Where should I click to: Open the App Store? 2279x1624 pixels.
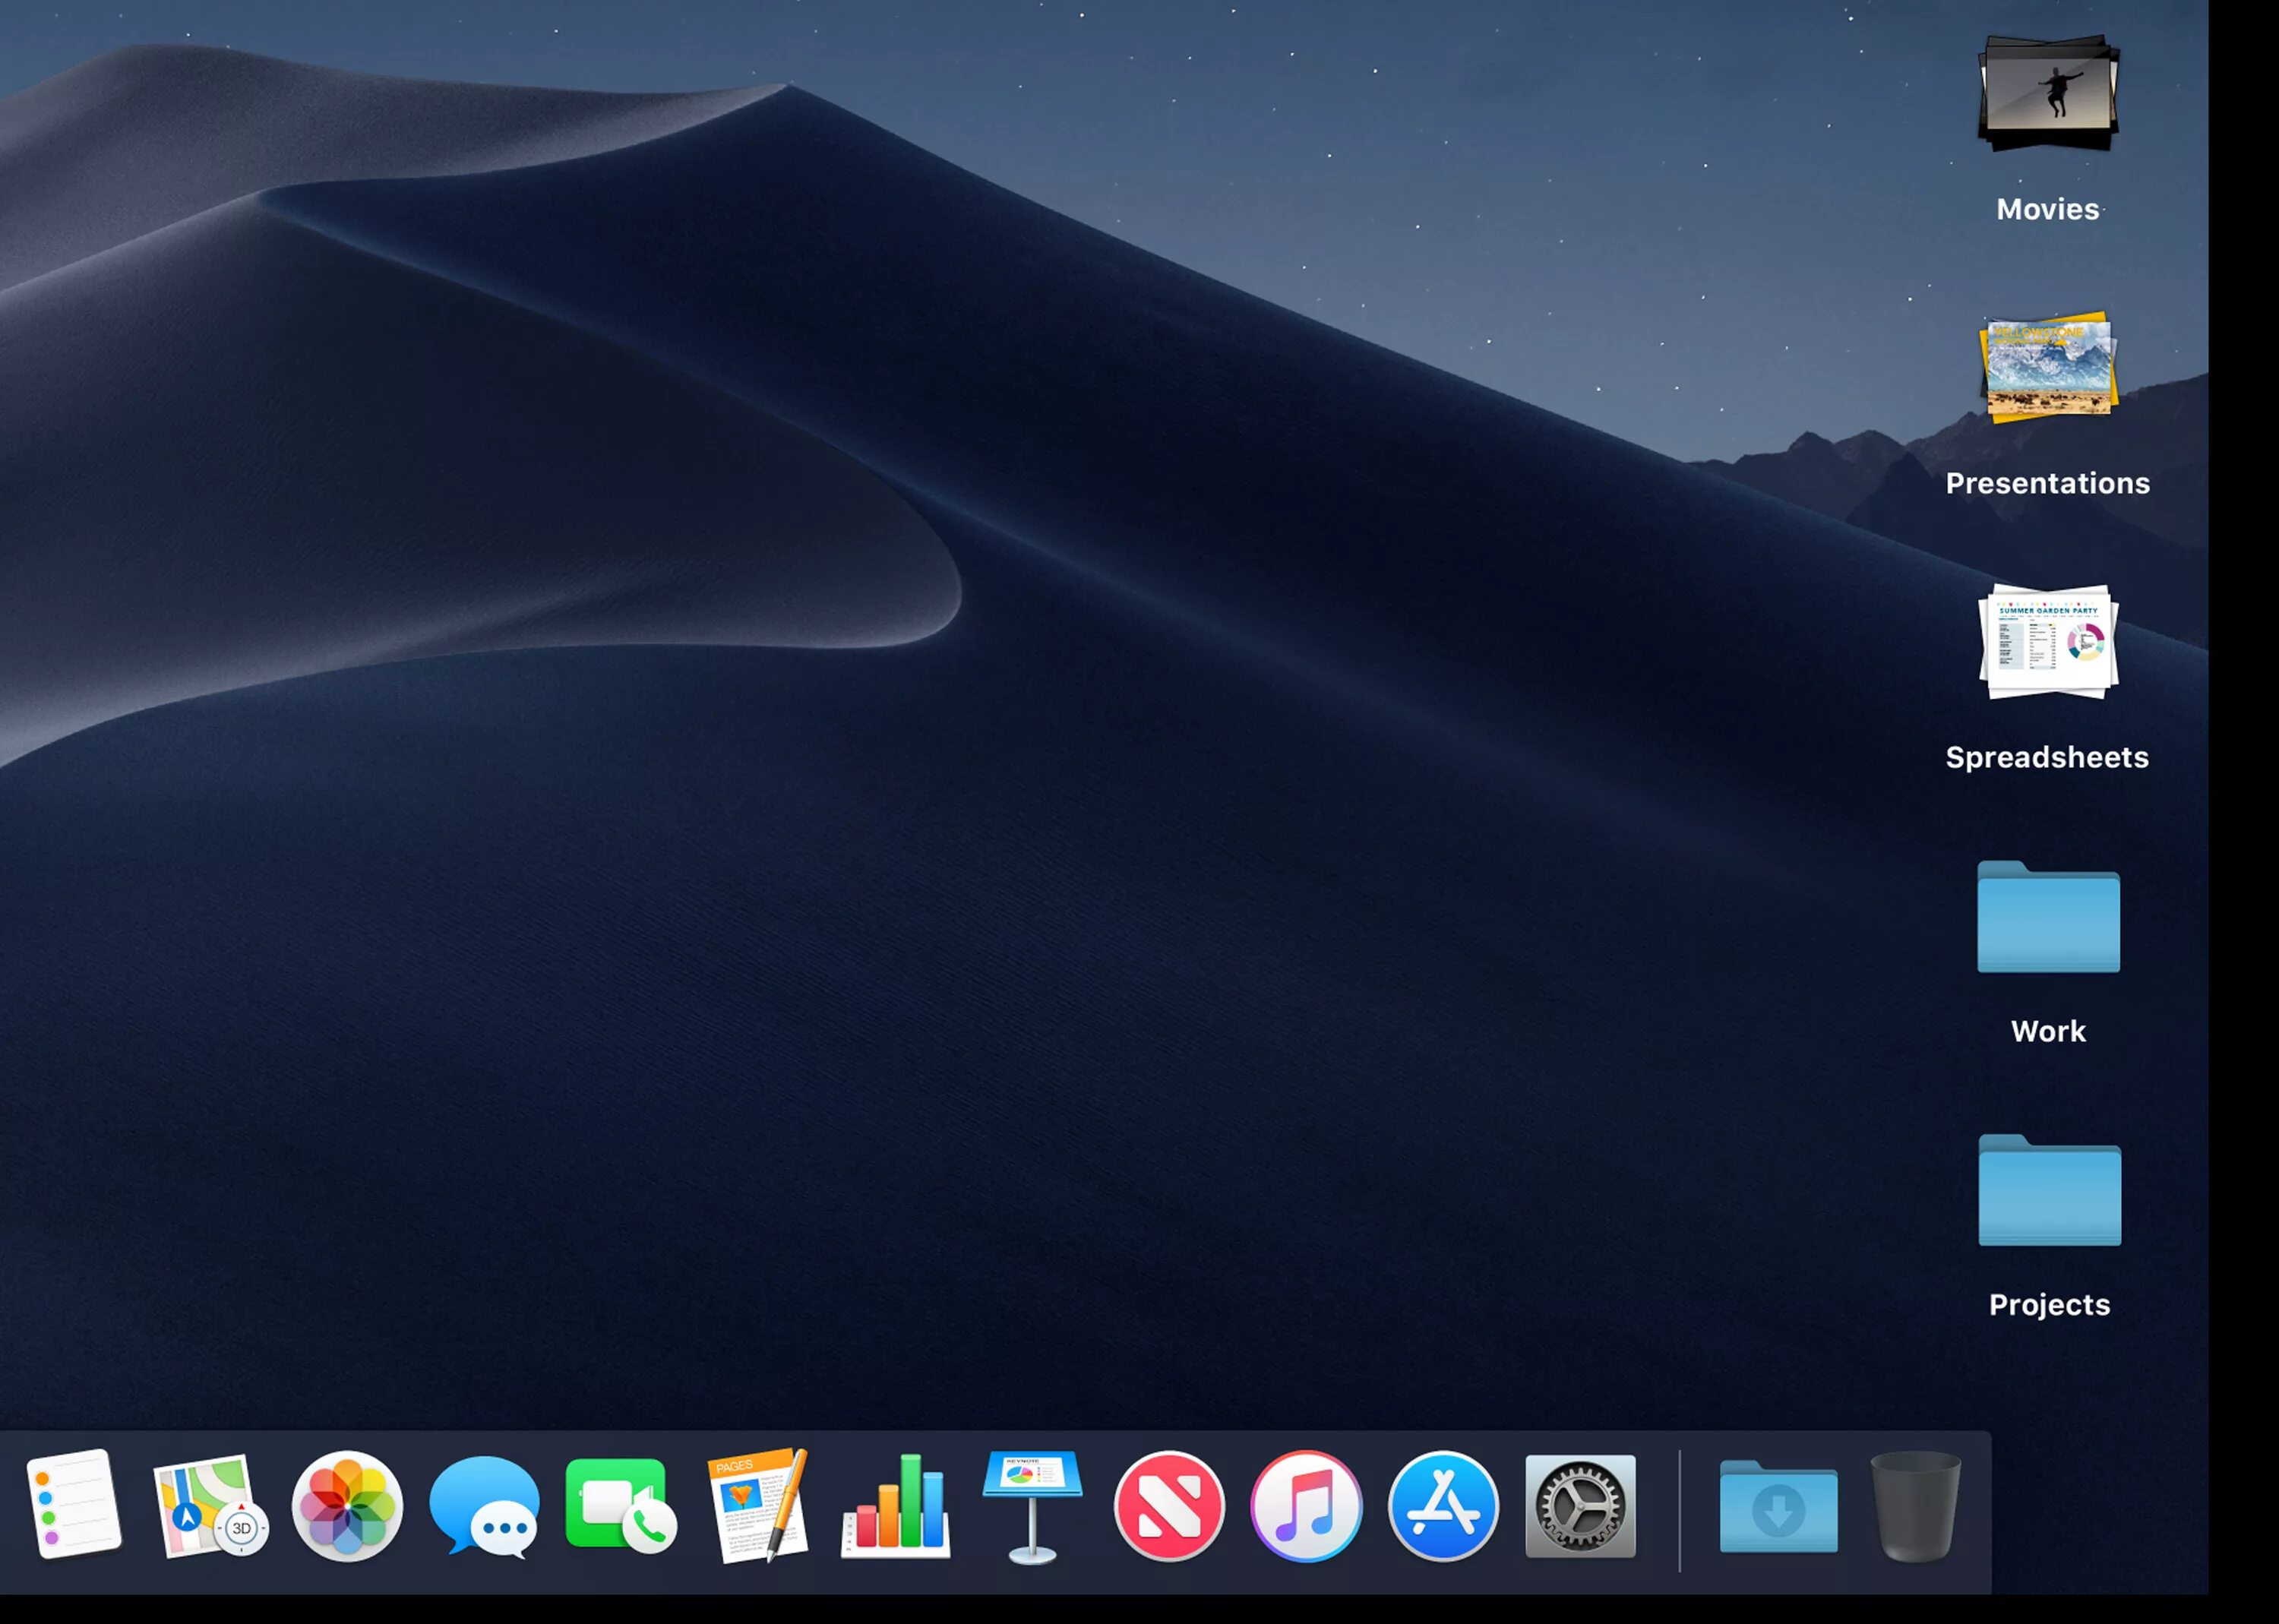tap(1443, 1506)
